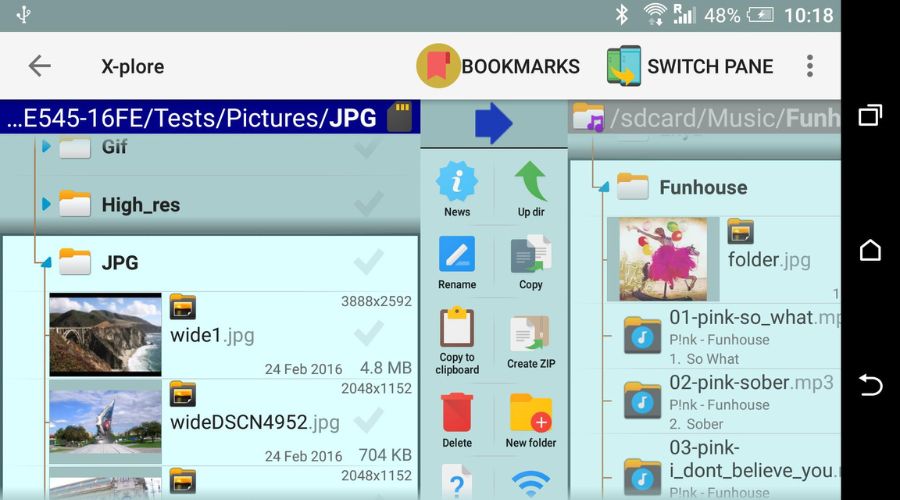Mark the Gif folder checkmark

pyautogui.click(x=368, y=147)
